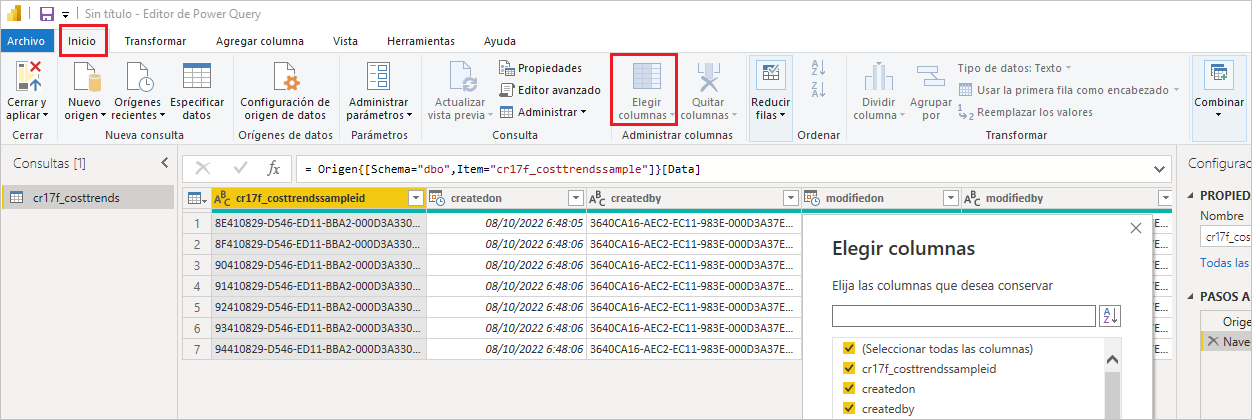Click the Combinar icon
This screenshot has width=1252, height=420.
coord(1218,75)
